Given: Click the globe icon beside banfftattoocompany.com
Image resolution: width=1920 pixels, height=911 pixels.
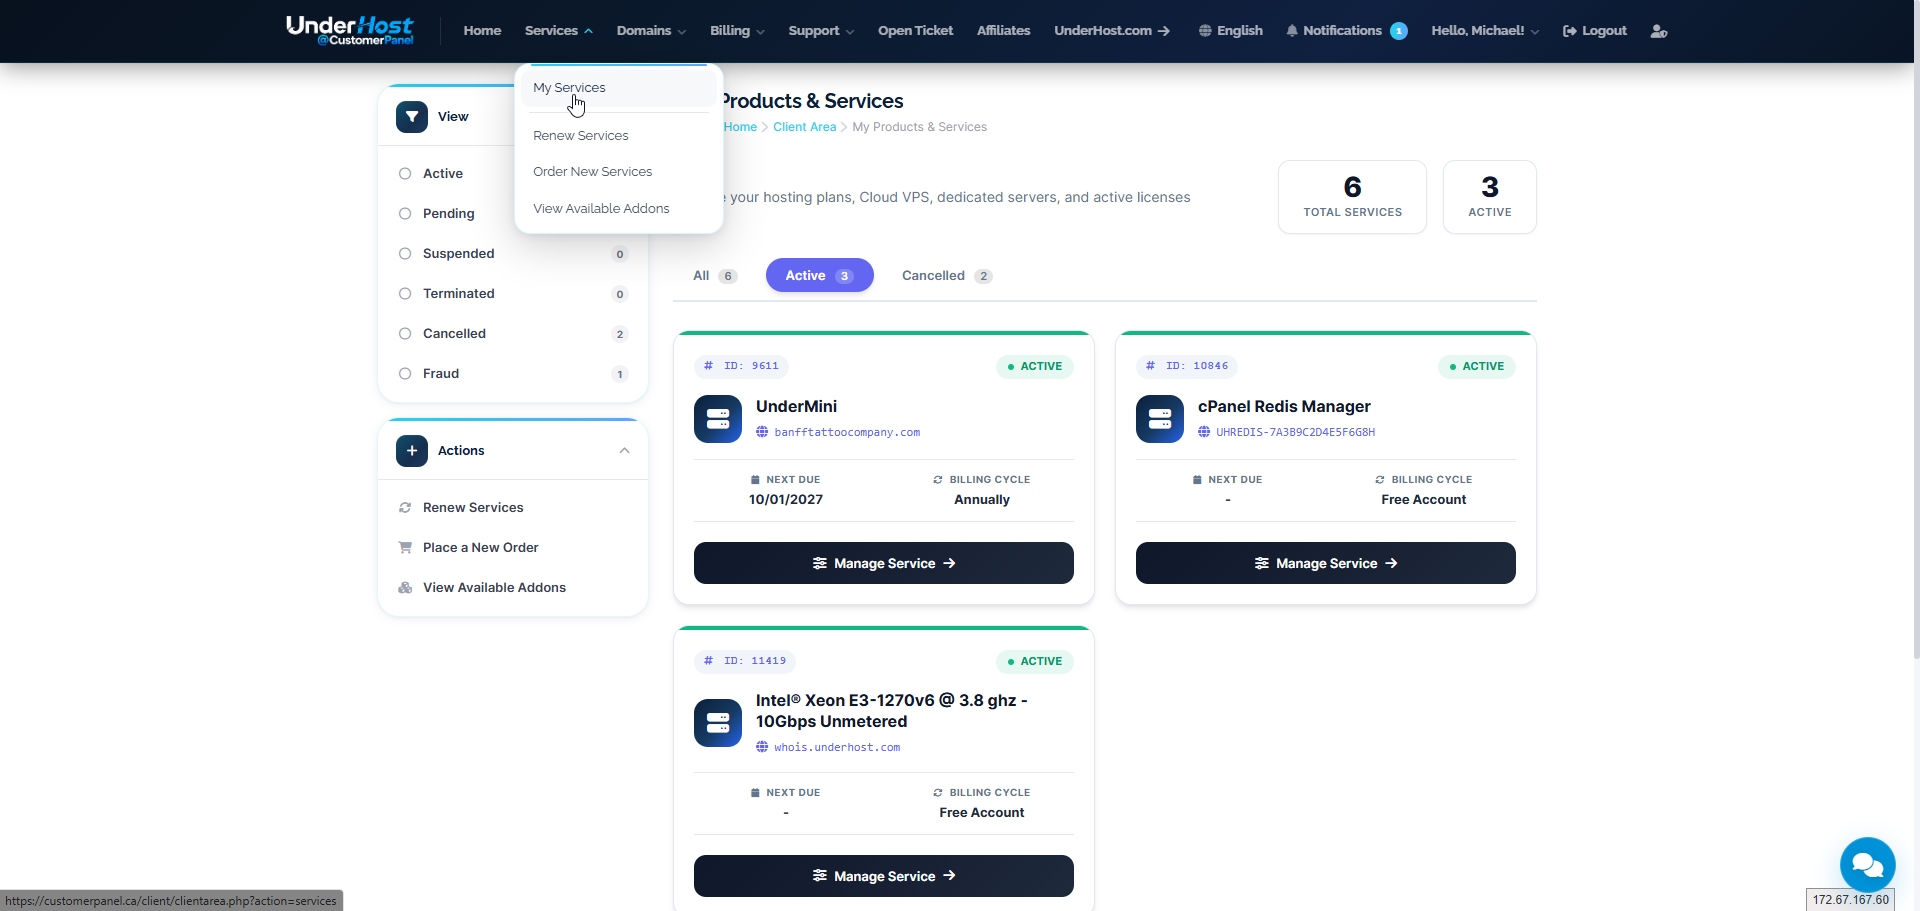Looking at the screenshot, I should pyautogui.click(x=762, y=432).
